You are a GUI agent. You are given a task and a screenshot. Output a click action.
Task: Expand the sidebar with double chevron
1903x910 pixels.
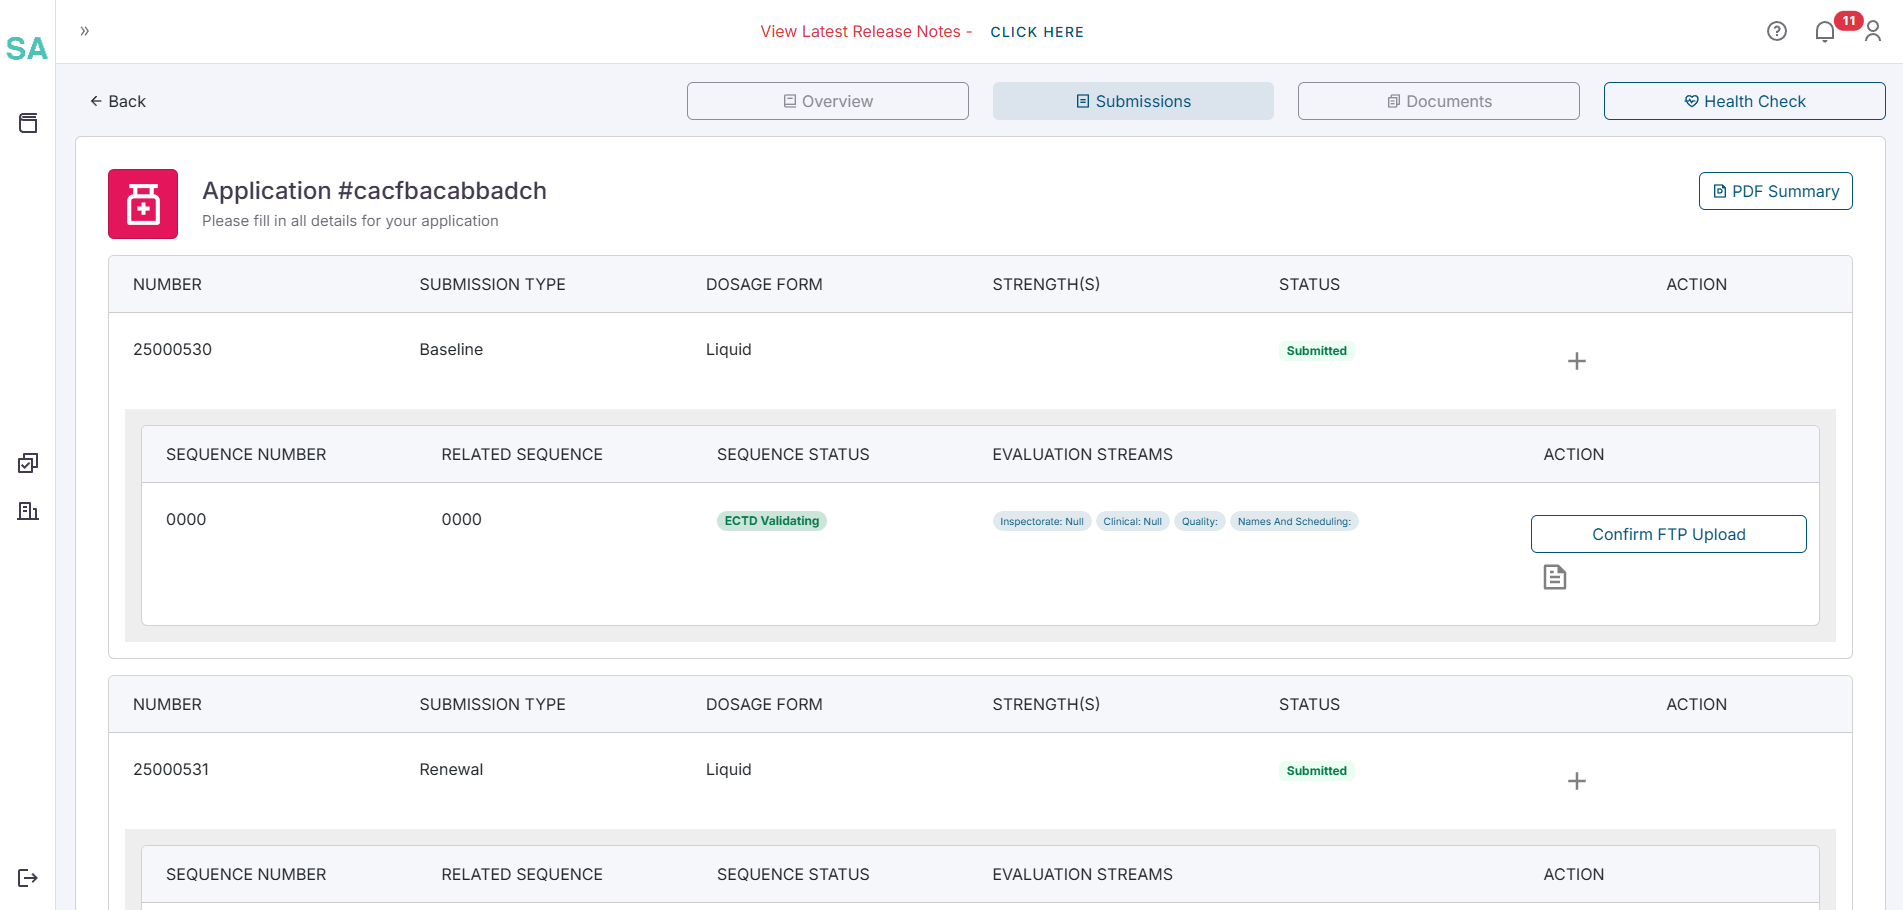[85, 31]
